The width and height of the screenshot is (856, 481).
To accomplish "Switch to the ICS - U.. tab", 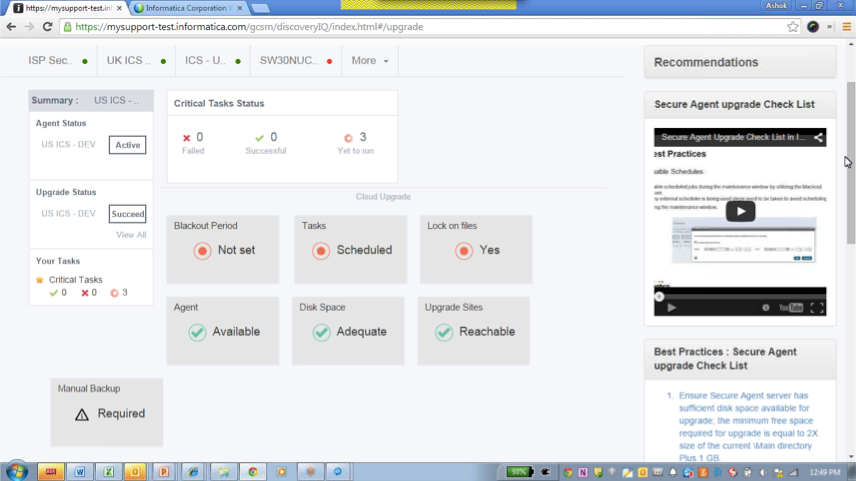I will (213, 61).
